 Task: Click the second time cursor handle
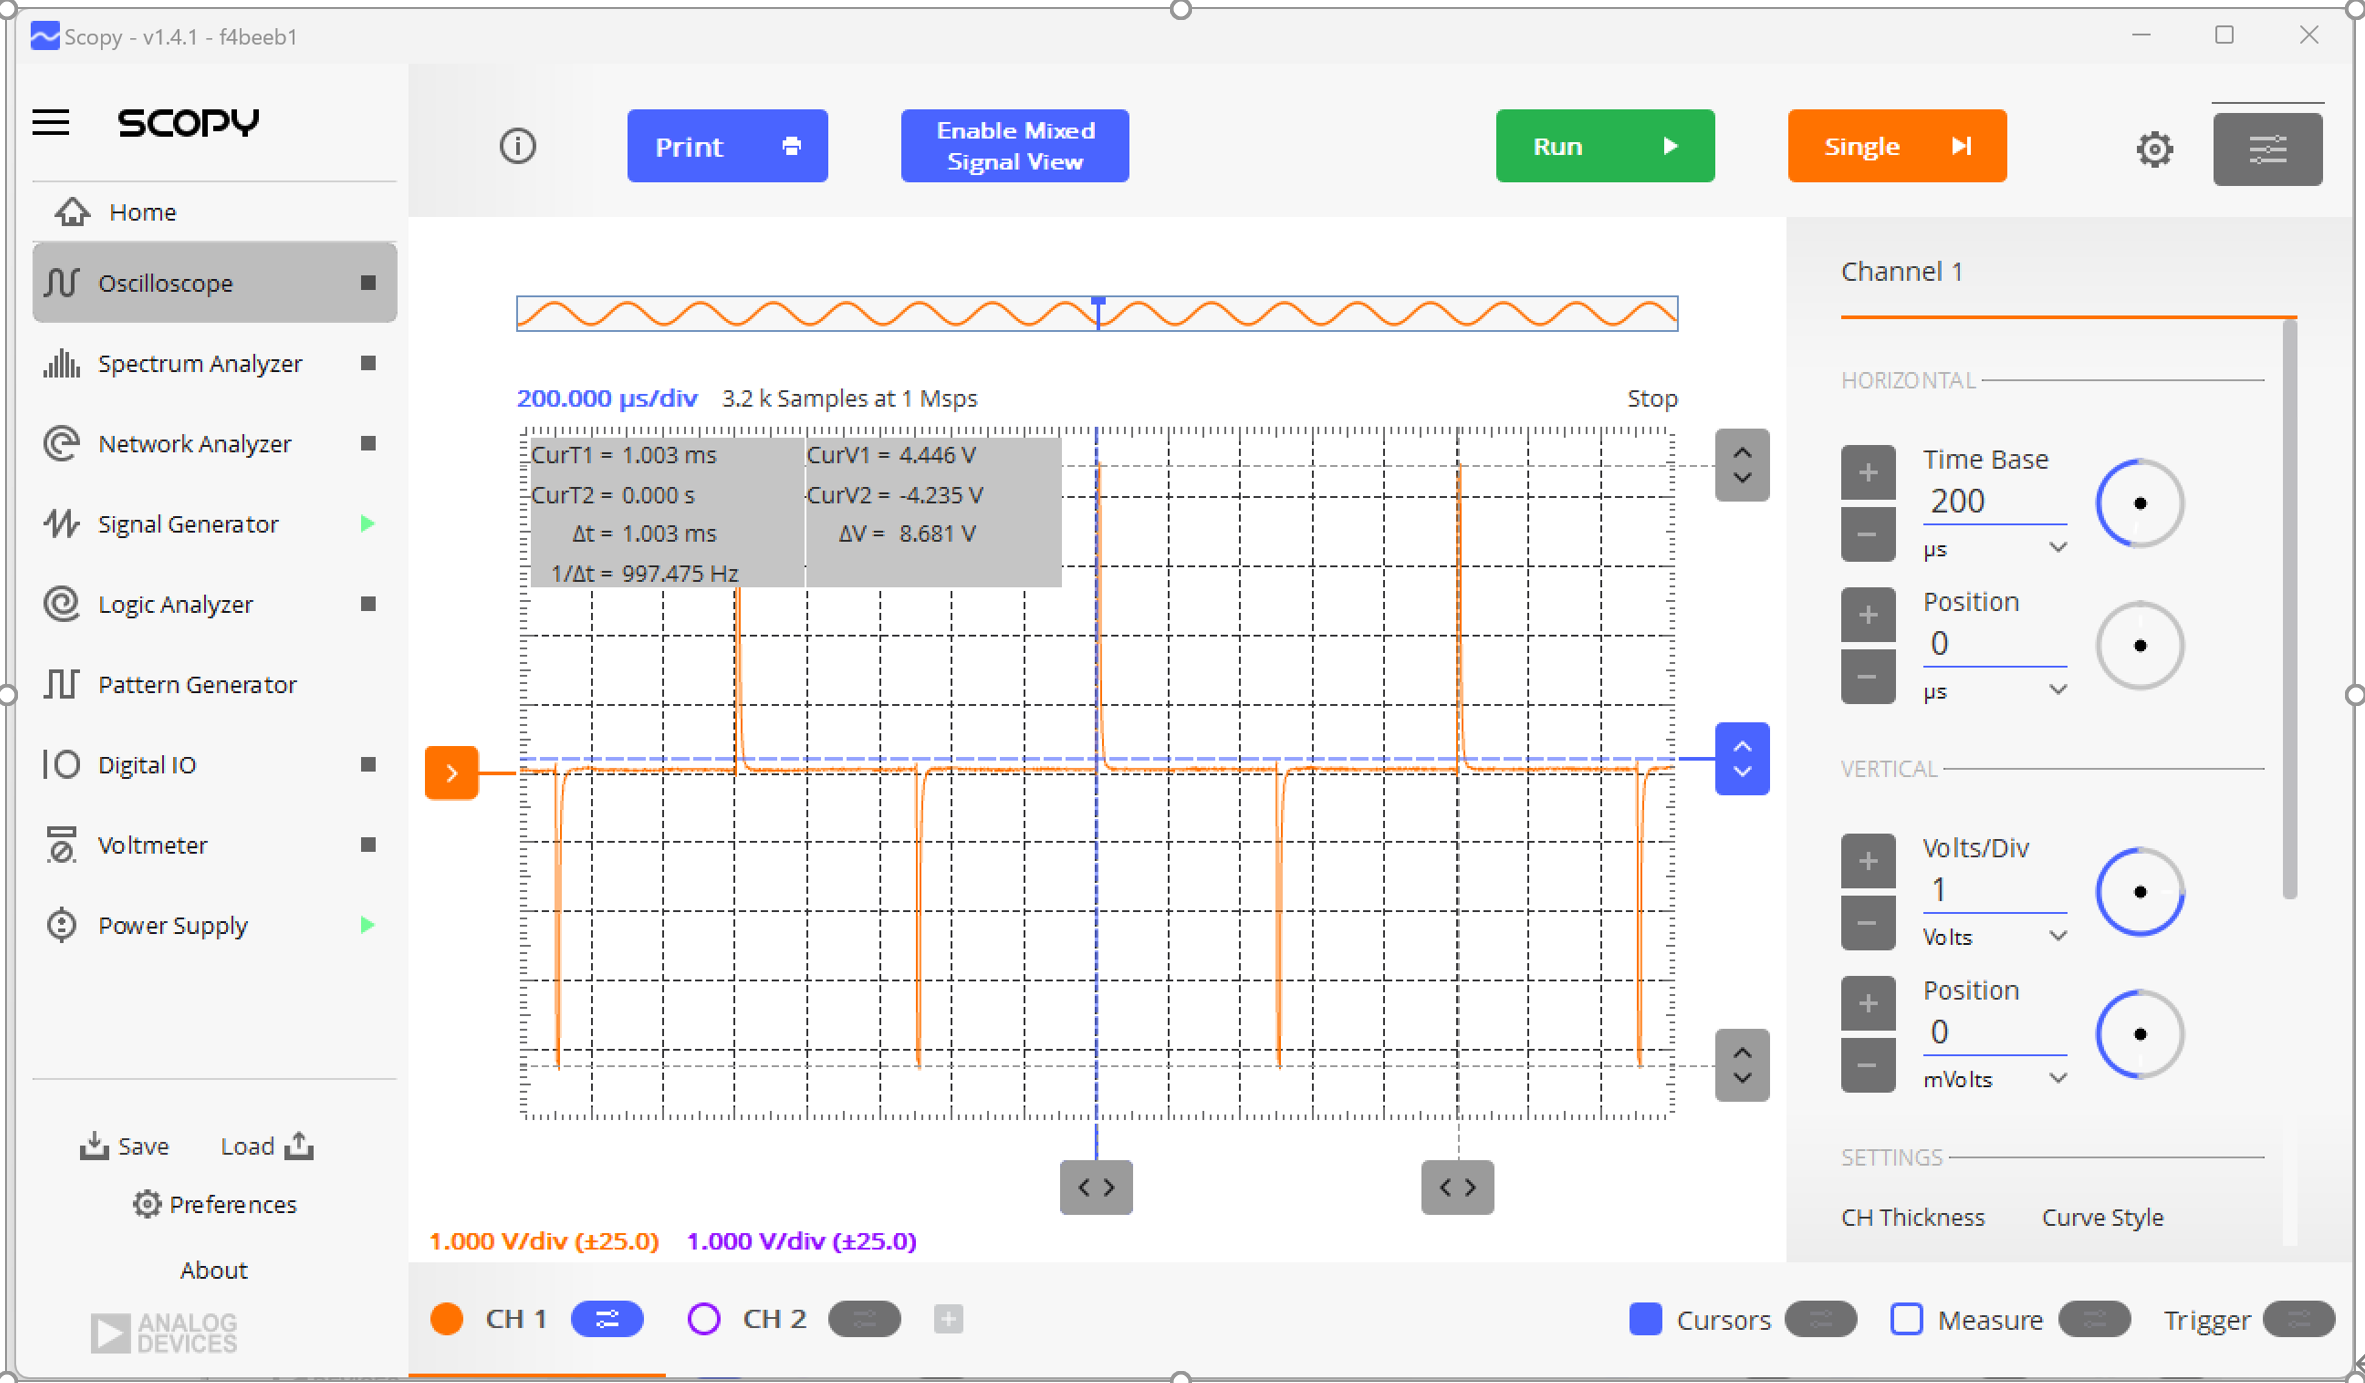click(x=1457, y=1187)
